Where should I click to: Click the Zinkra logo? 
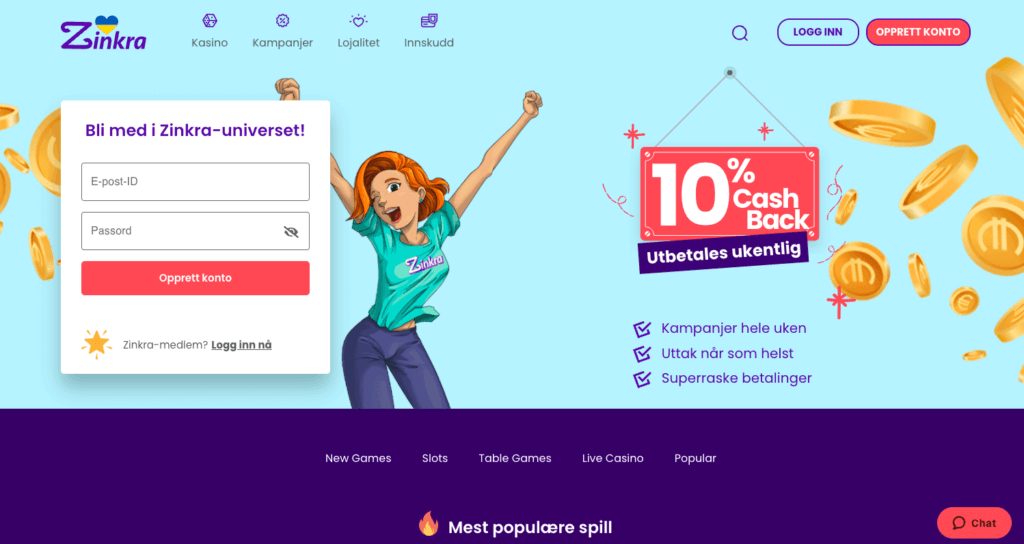pyautogui.click(x=103, y=33)
